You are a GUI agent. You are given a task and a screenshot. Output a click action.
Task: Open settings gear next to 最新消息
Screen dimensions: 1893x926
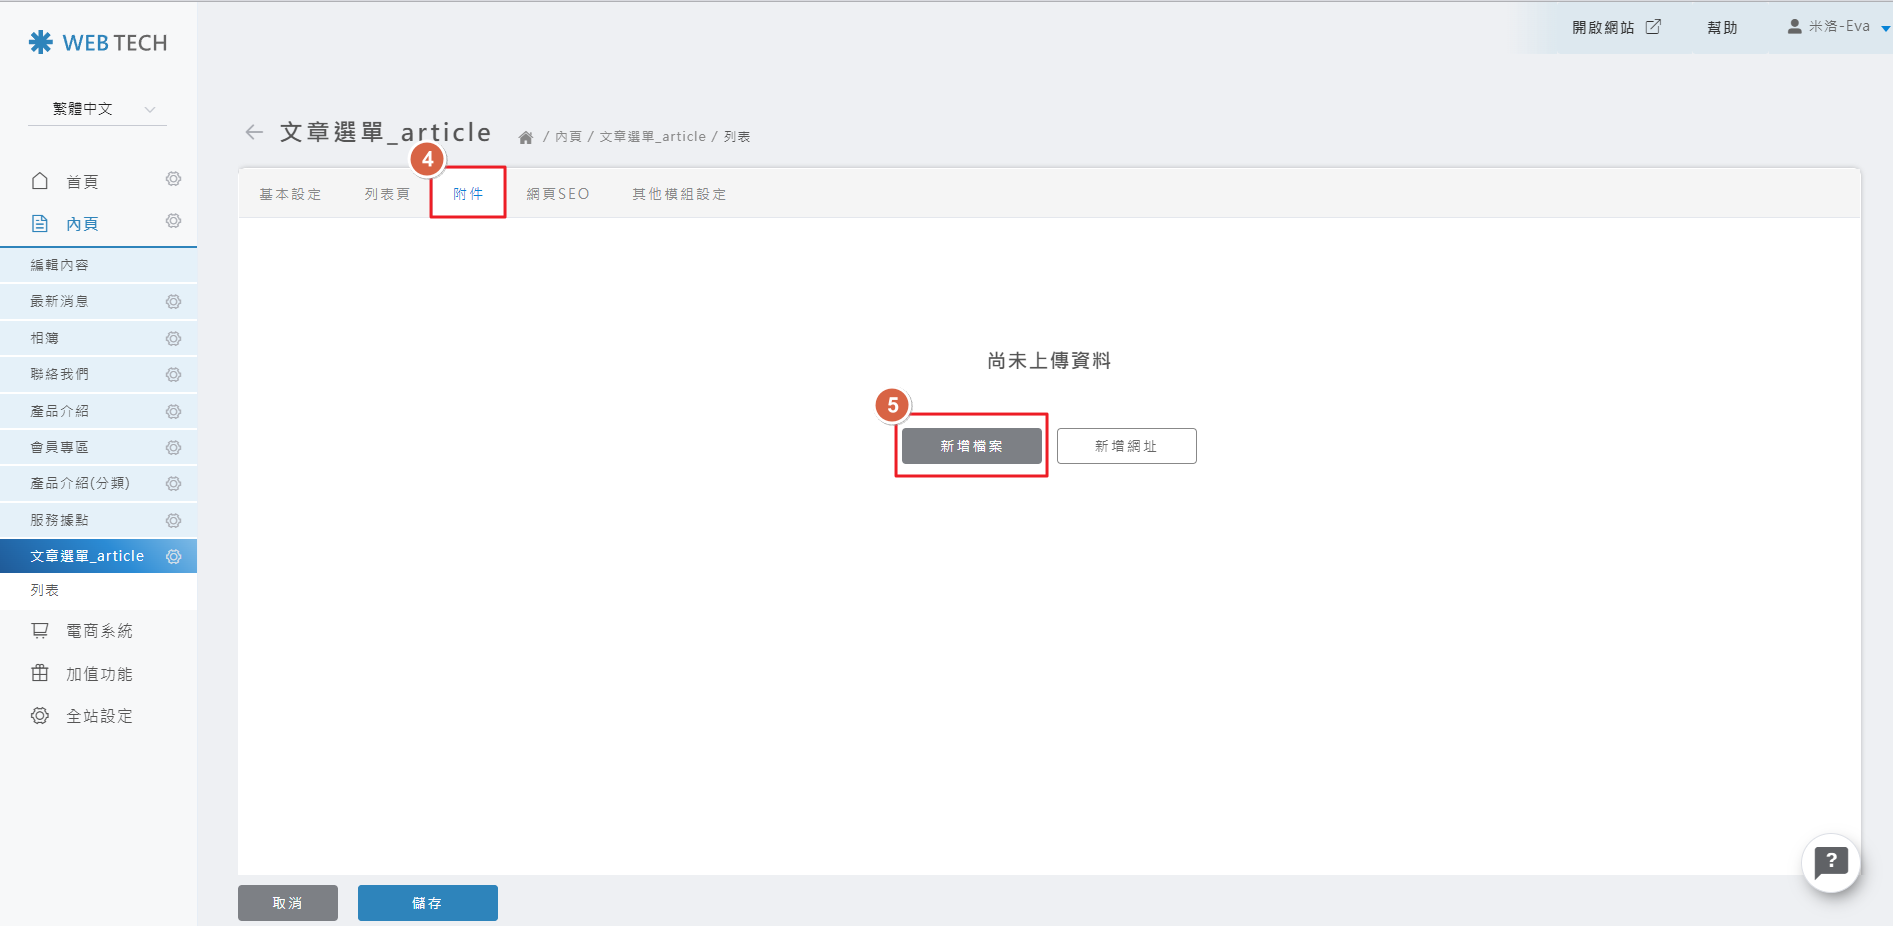coord(173,302)
